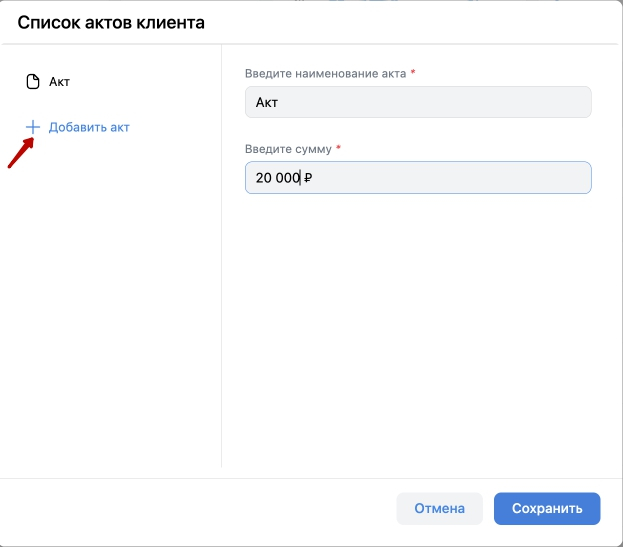Viewport: 623px width, 547px height.
Task: Open the Добавить акт link
Action: click(x=89, y=127)
